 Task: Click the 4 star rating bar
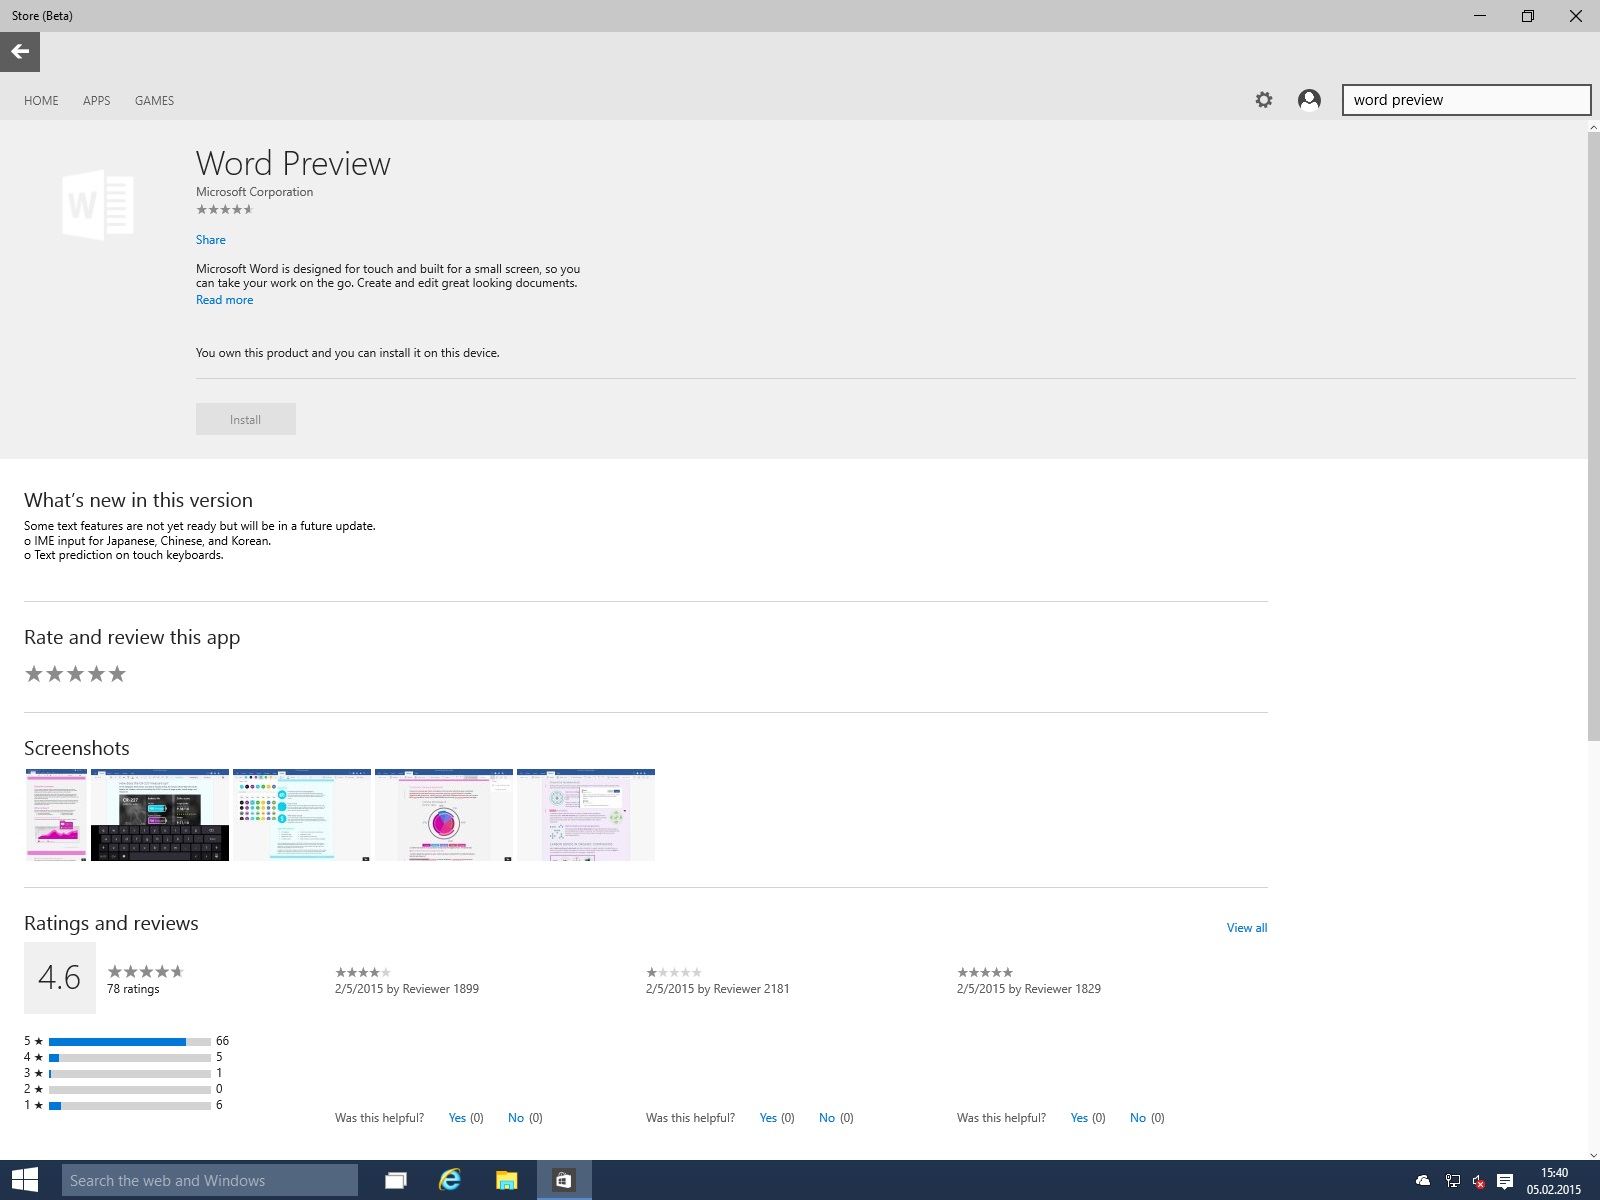[130, 1058]
